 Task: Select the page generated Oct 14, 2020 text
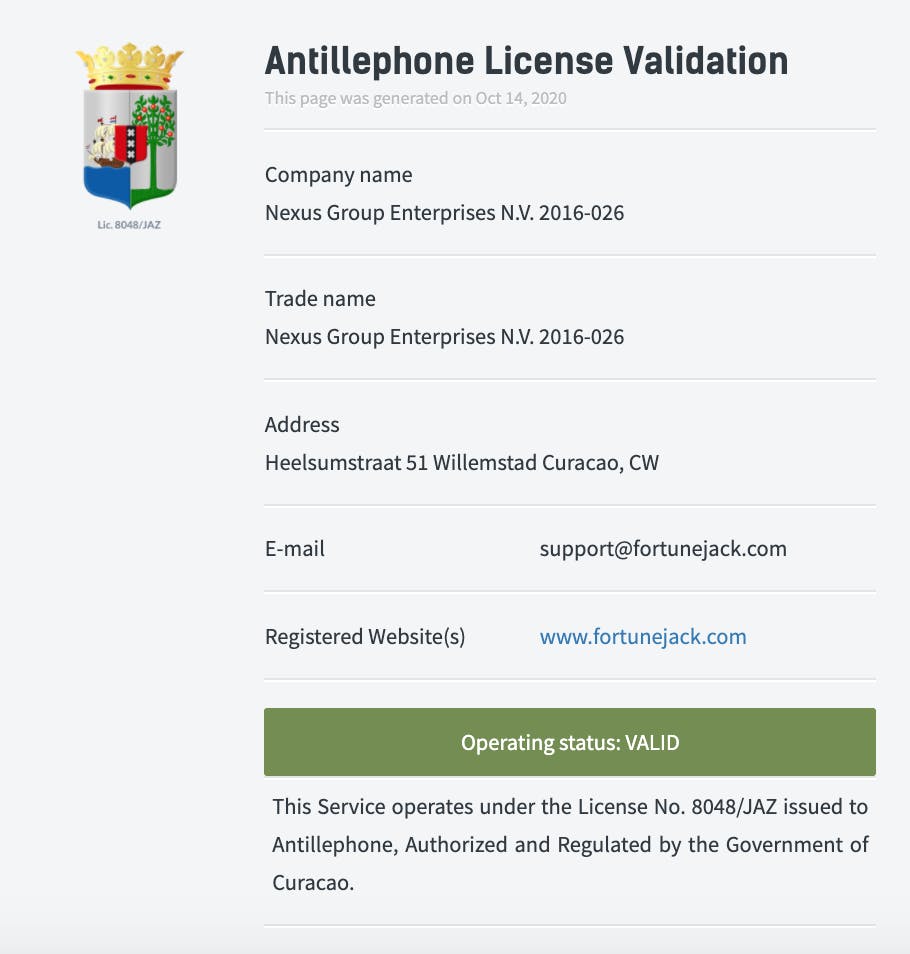(415, 98)
